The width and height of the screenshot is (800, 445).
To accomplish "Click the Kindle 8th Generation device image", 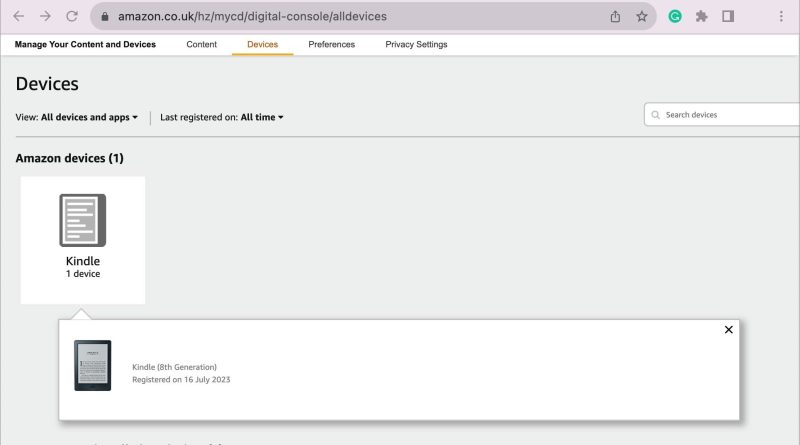I will pyautogui.click(x=92, y=365).
